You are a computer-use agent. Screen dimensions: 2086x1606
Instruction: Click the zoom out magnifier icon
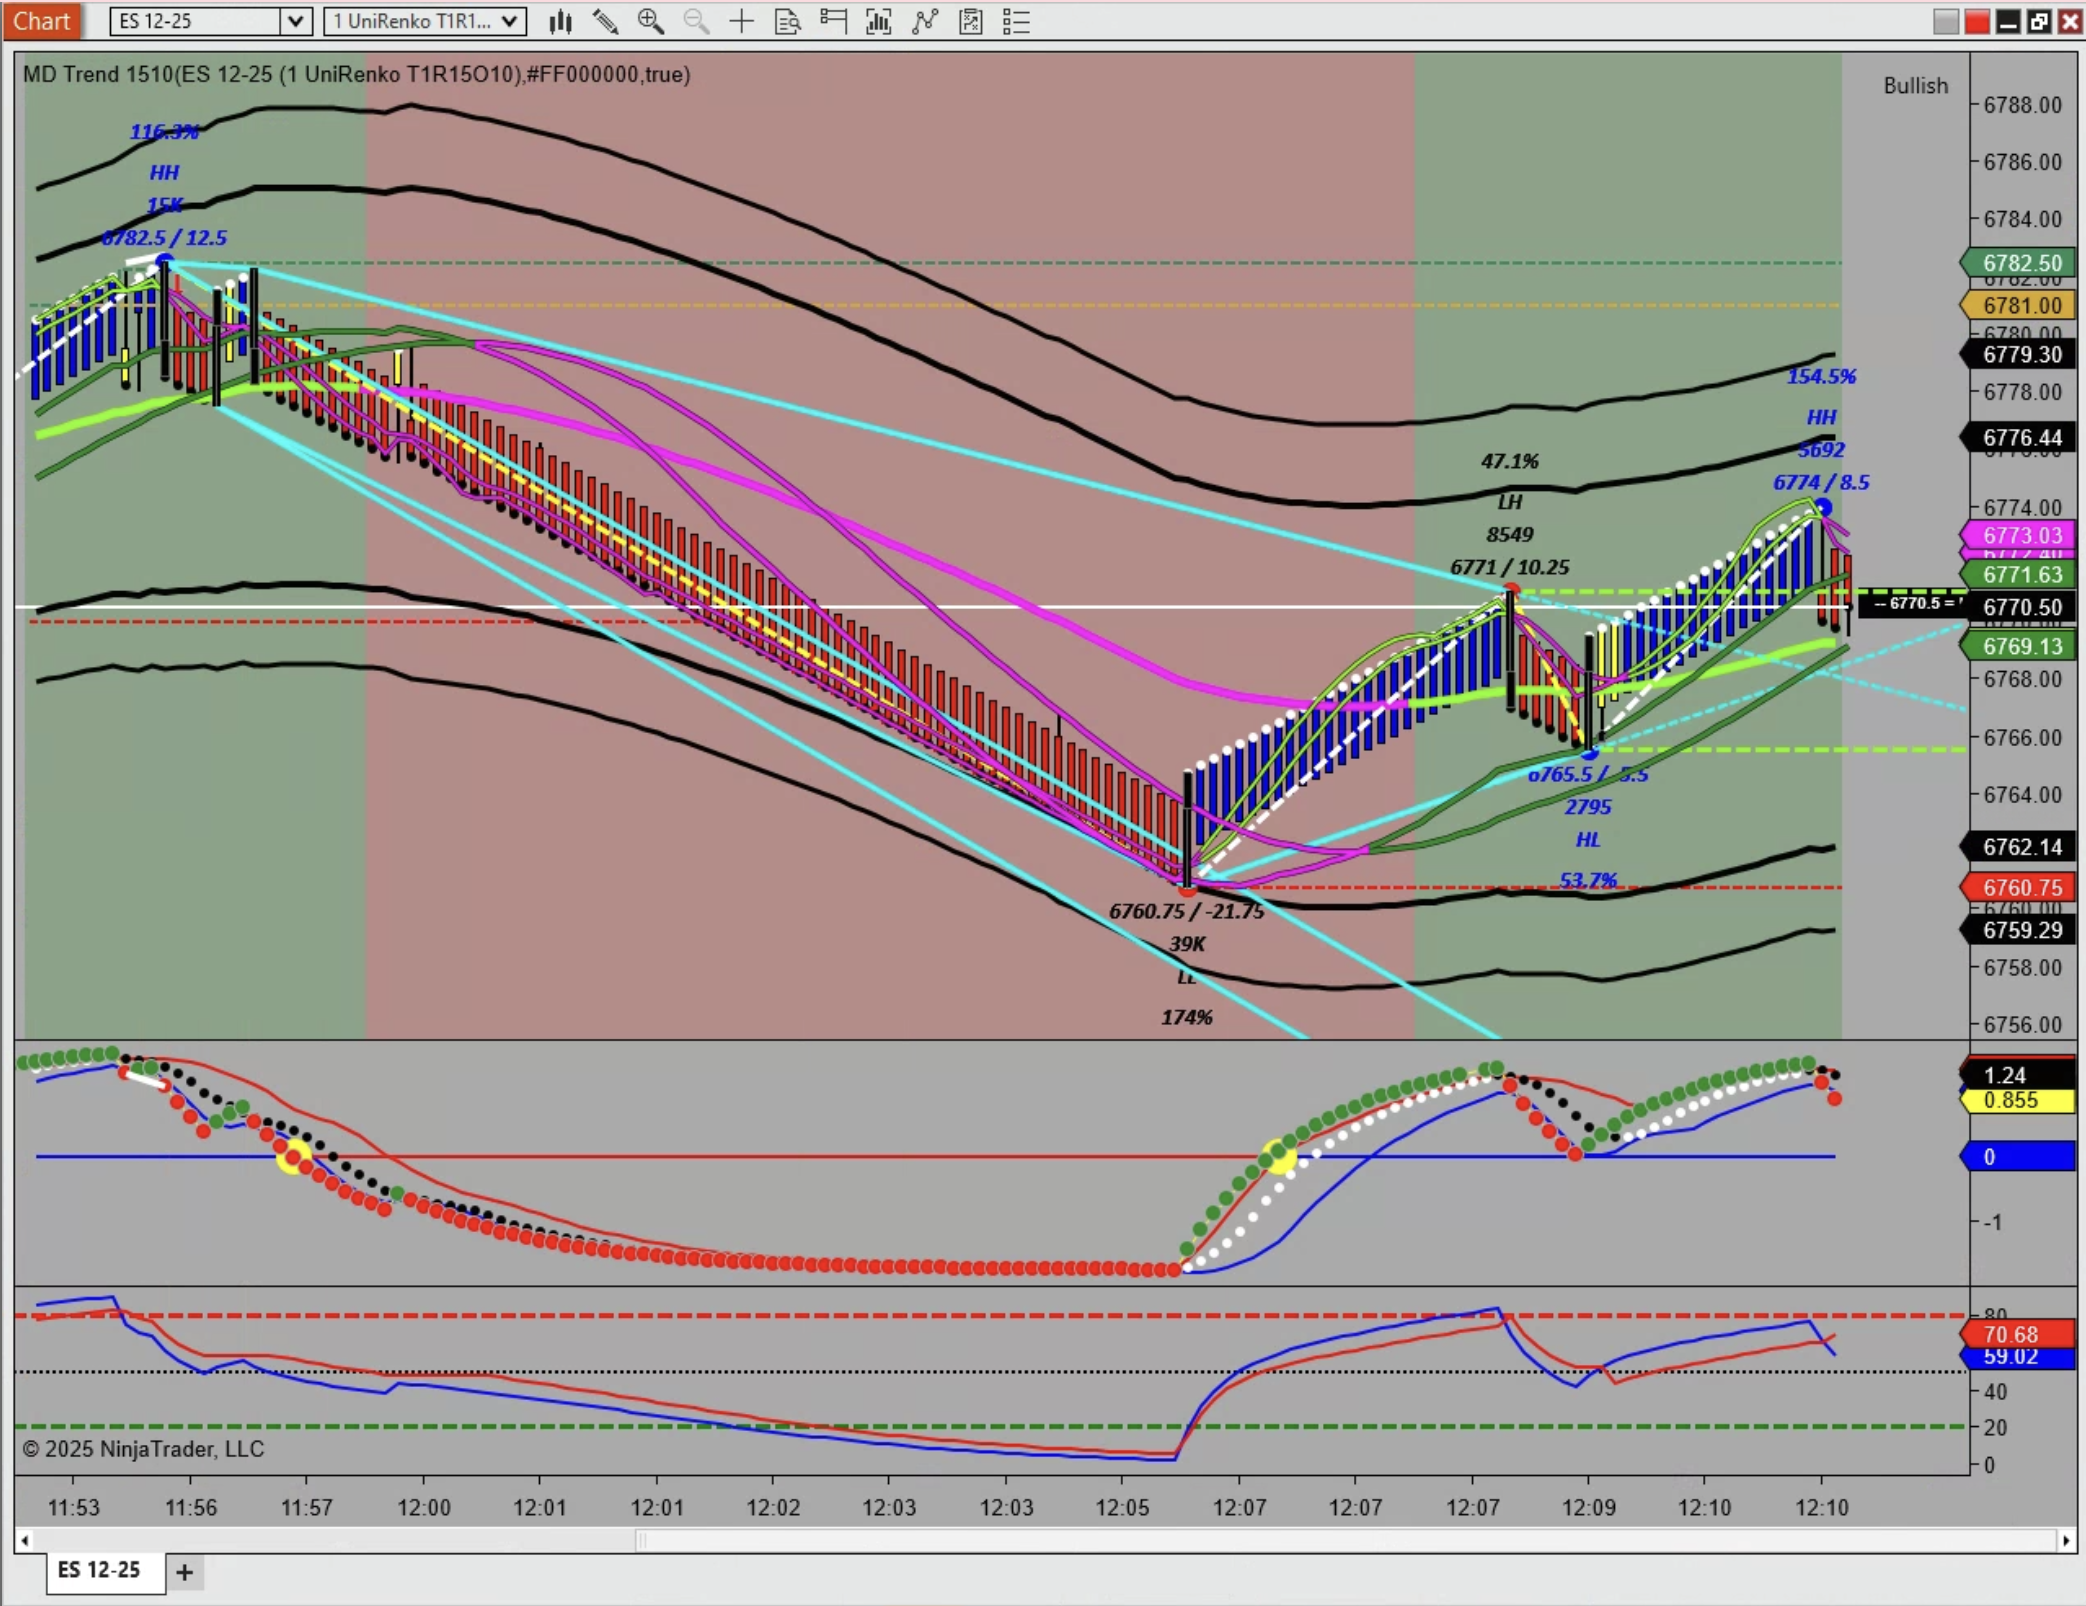pyautogui.click(x=696, y=21)
